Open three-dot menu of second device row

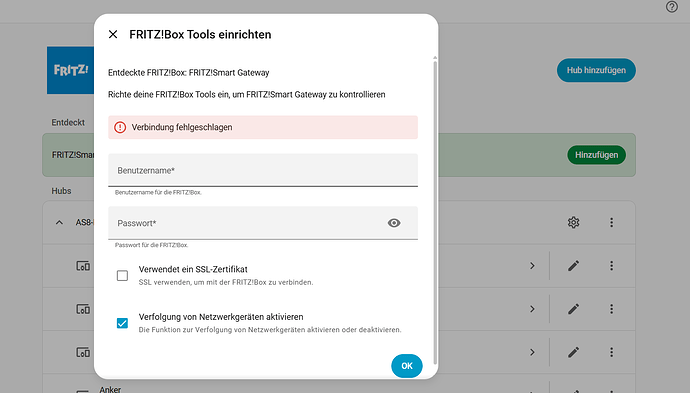[611, 309]
